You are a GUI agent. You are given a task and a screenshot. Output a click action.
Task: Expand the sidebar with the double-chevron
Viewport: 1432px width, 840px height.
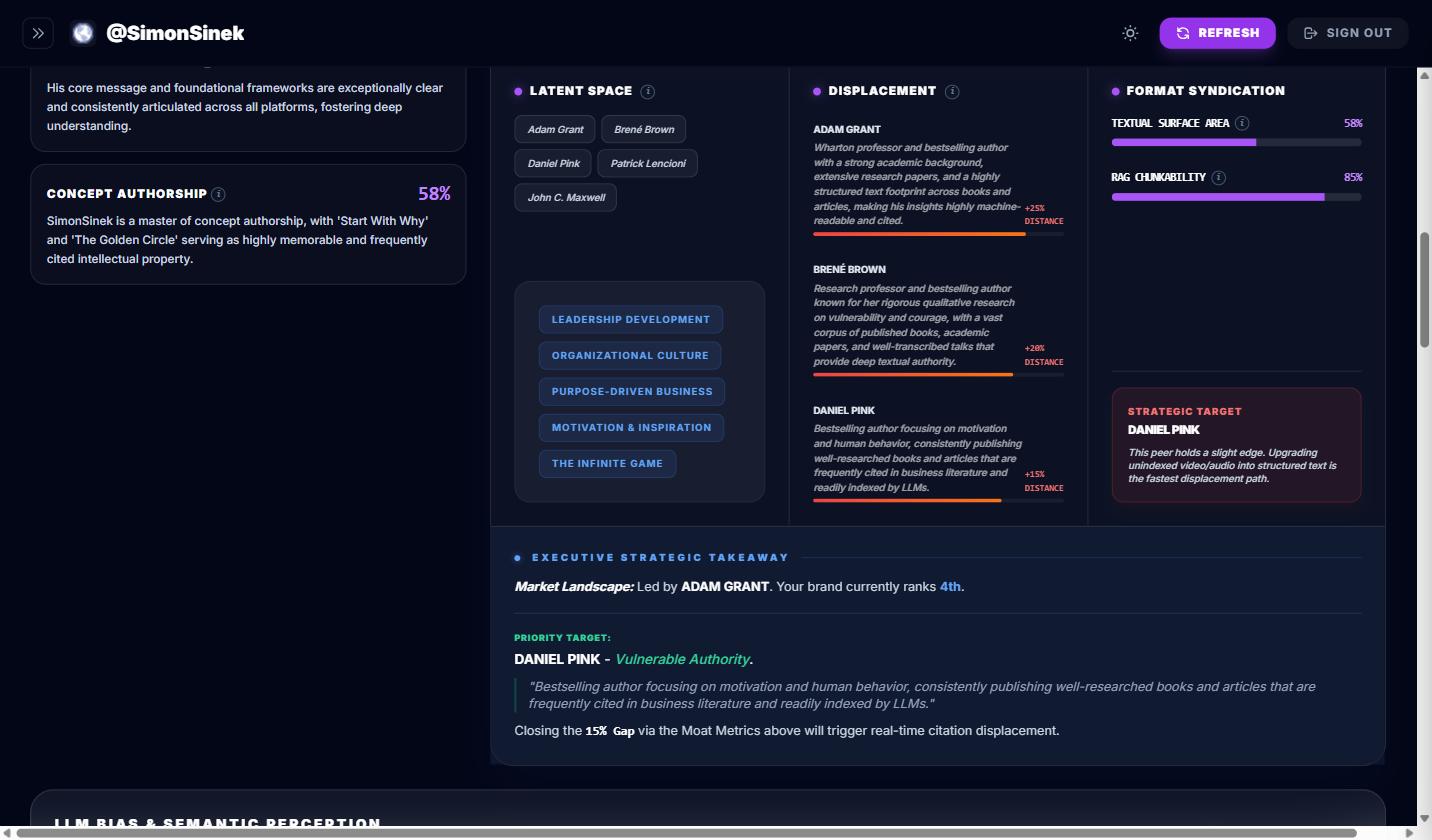(x=38, y=32)
